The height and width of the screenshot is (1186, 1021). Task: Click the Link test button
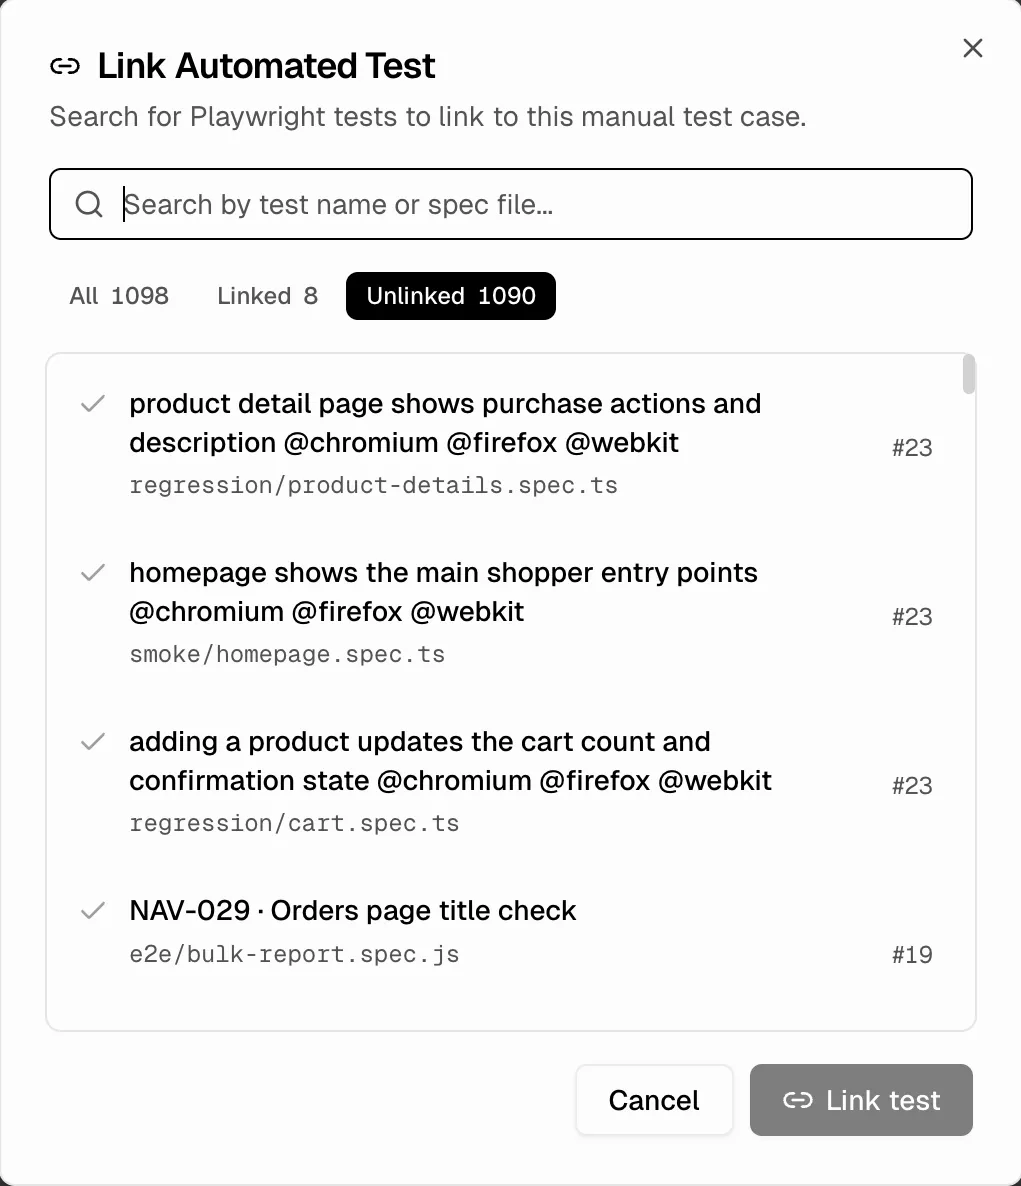pos(860,1100)
